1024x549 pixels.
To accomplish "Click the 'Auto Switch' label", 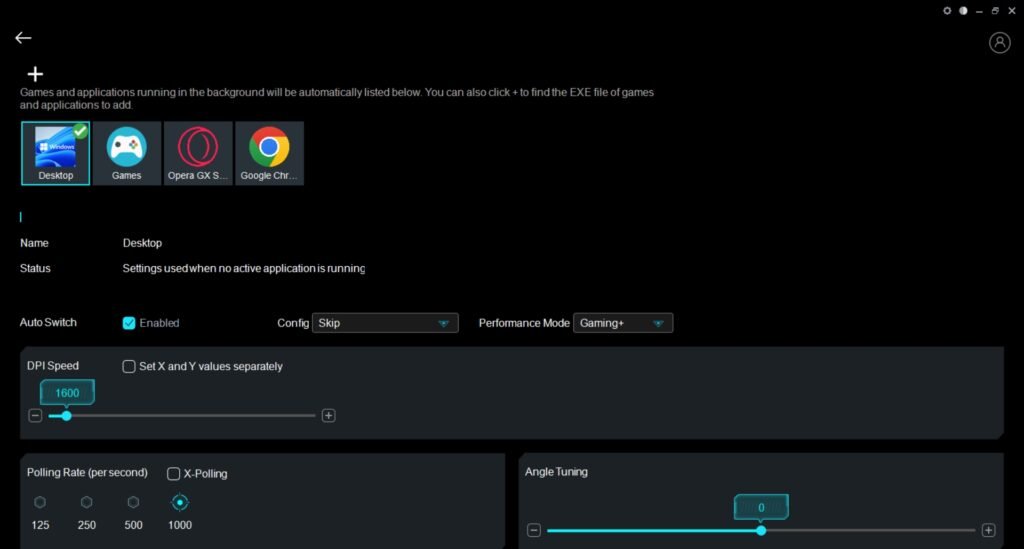I will (48, 322).
